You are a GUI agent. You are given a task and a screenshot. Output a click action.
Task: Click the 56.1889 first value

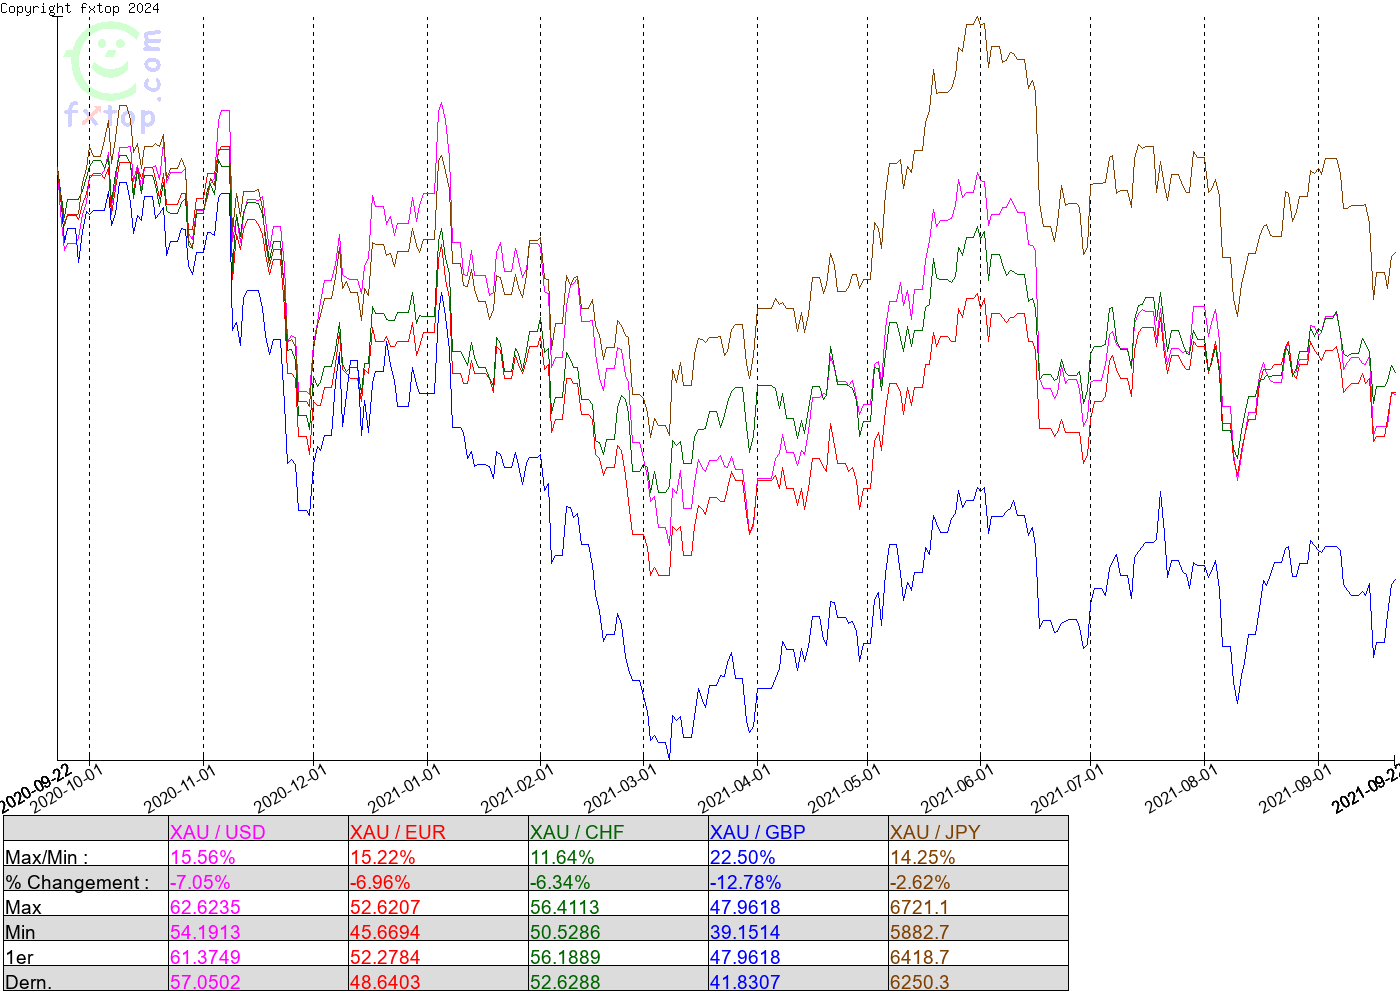(x=565, y=957)
